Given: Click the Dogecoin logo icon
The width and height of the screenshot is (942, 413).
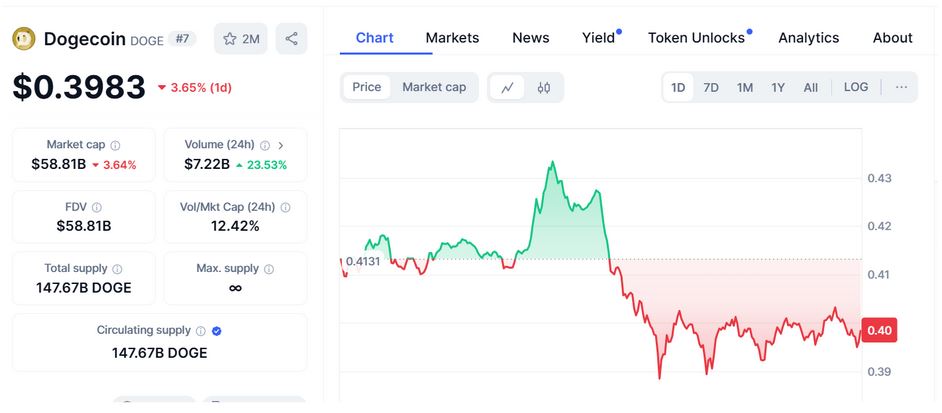Looking at the screenshot, I should click(23, 39).
